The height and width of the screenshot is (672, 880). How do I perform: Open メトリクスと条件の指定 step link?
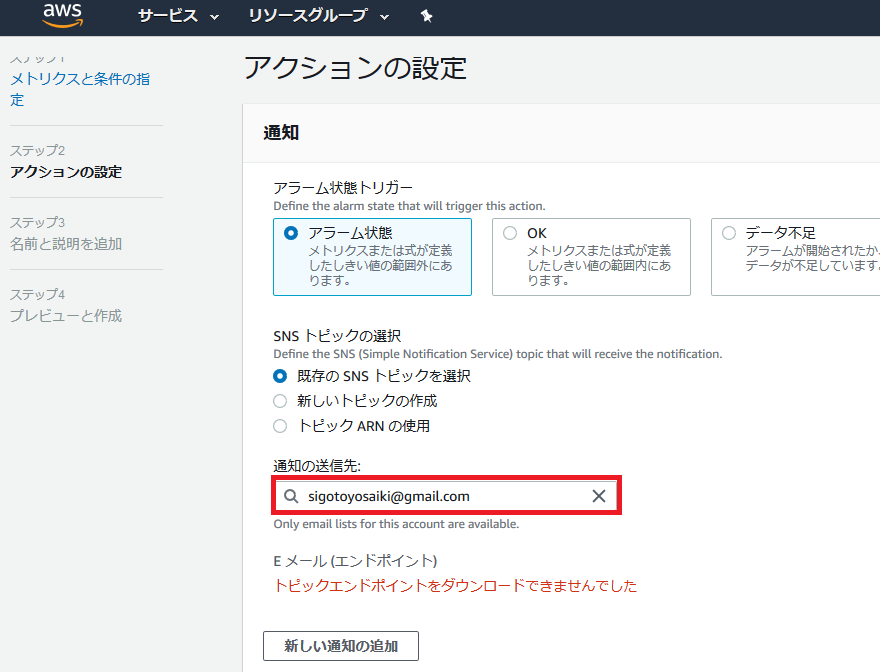pos(80,89)
